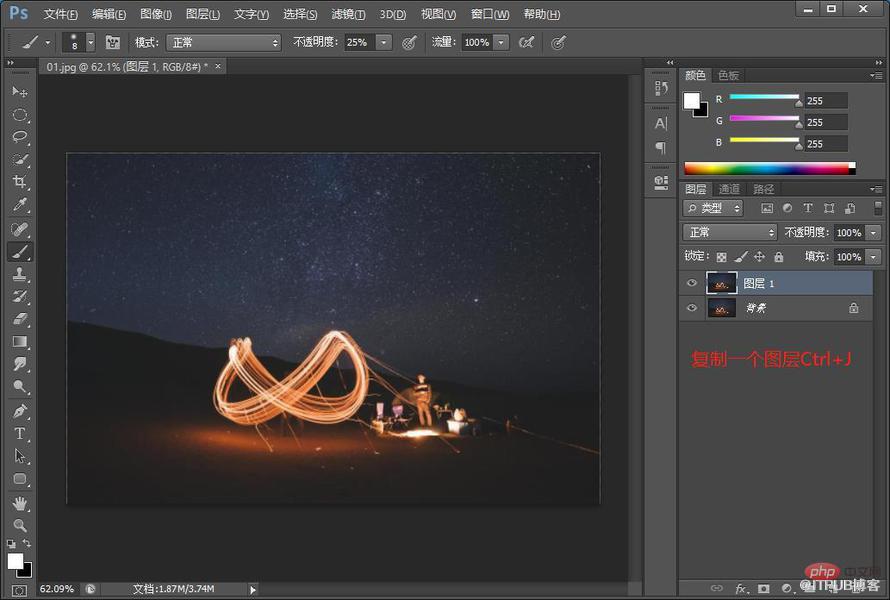Select the Eraser tool
The height and width of the screenshot is (600, 890).
point(19,319)
